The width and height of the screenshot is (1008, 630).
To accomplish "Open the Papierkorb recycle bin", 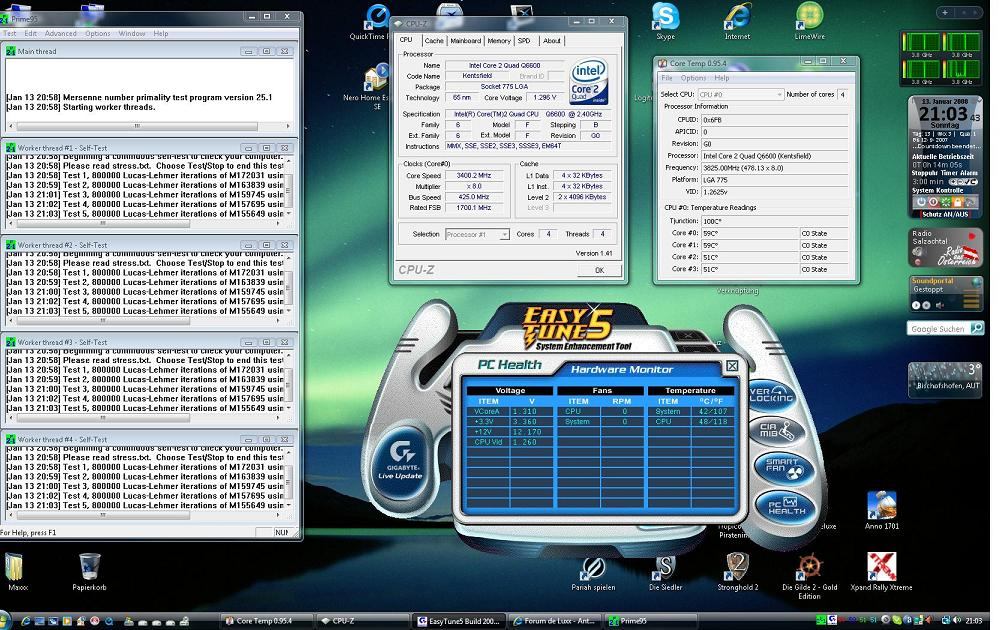I will (x=89, y=572).
